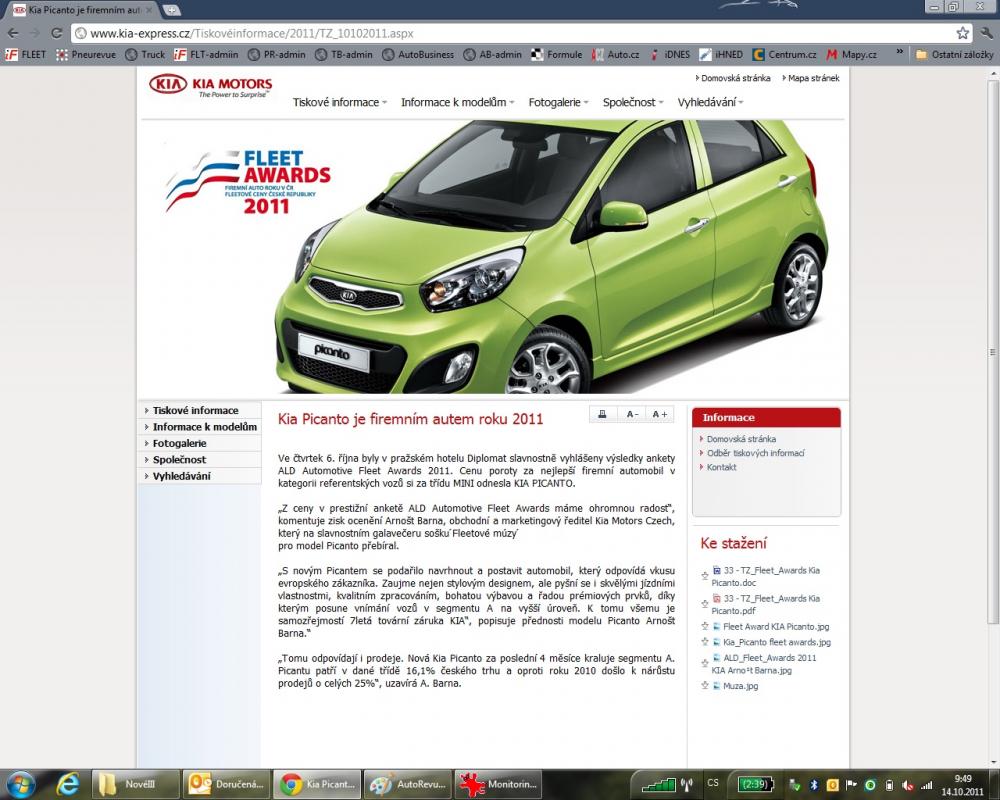
Task: Download the ALD_Fleet_Awards 2011 KIA Arnošt Barna.jpg file
Action: click(764, 664)
